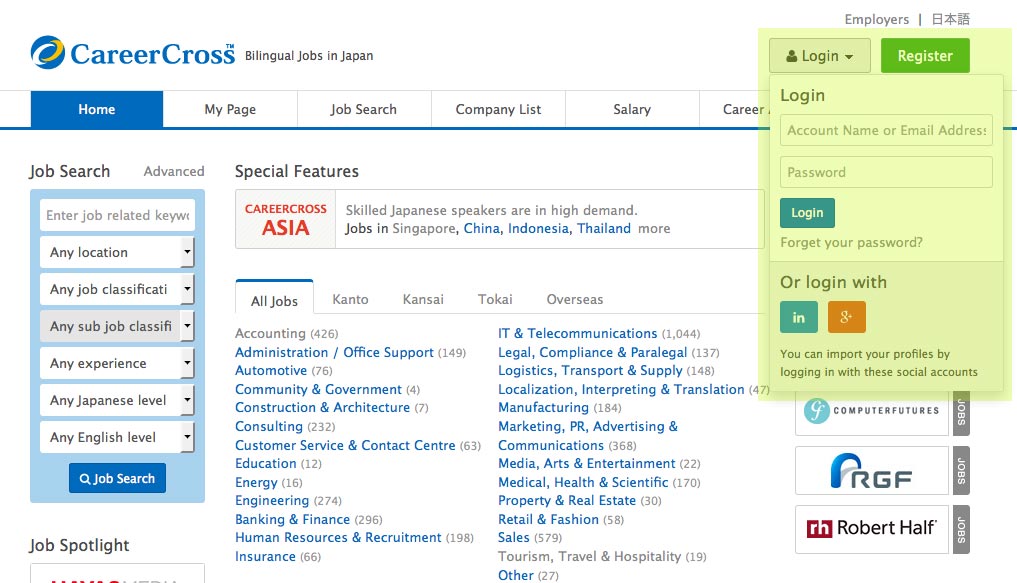This screenshot has width=1017, height=583.
Task: Open My Page in navigation
Action: coord(230,110)
